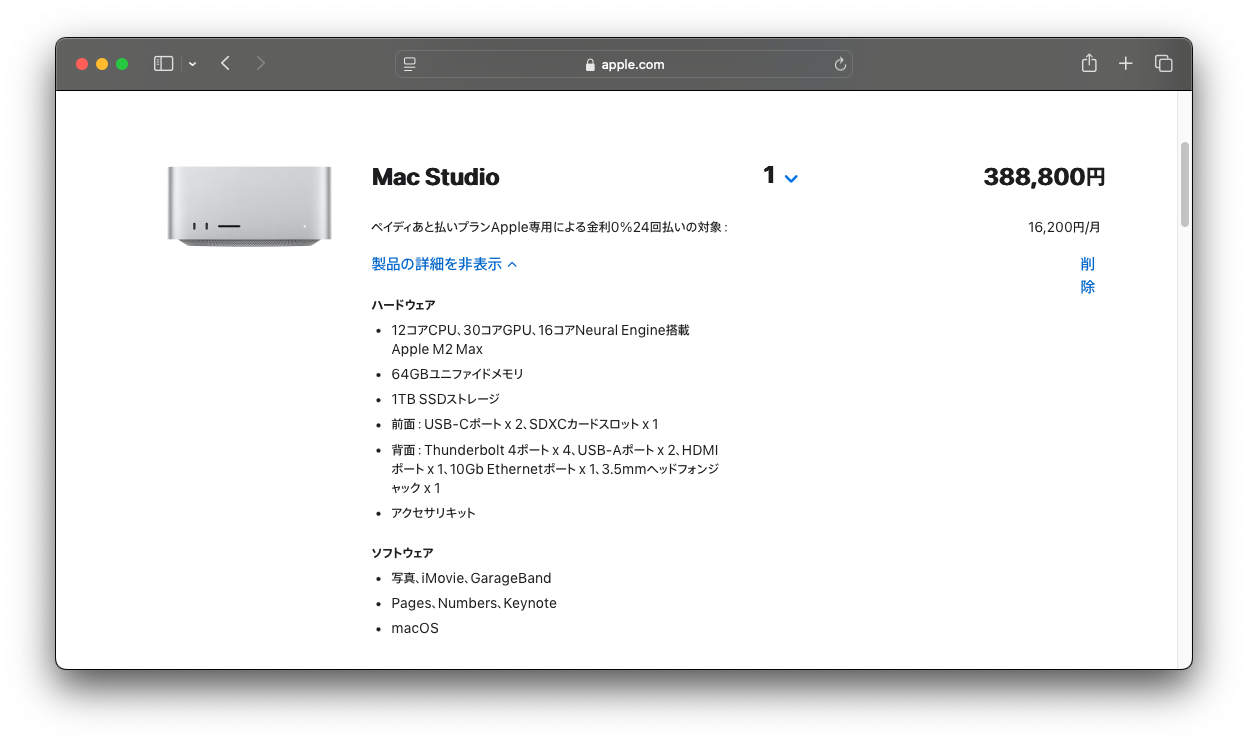Click the 写真、iMovie、GarageBand list item
This screenshot has width=1248, height=743.
pyautogui.click(x=471, y=578)
